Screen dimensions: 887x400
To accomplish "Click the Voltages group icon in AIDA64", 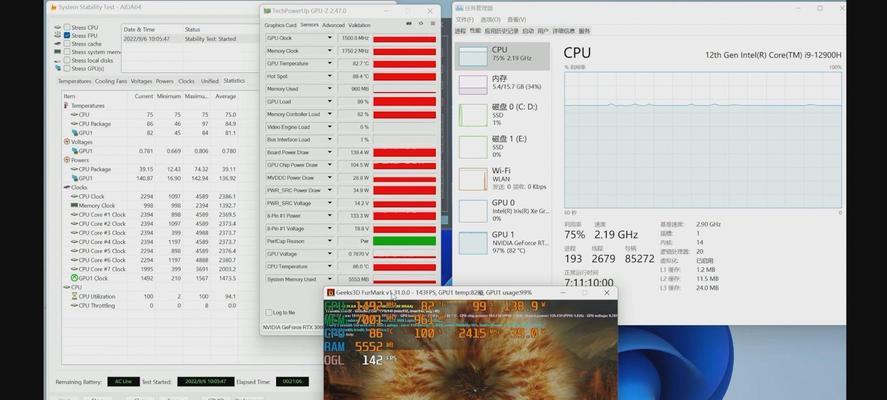I will (x=67, y=142).
